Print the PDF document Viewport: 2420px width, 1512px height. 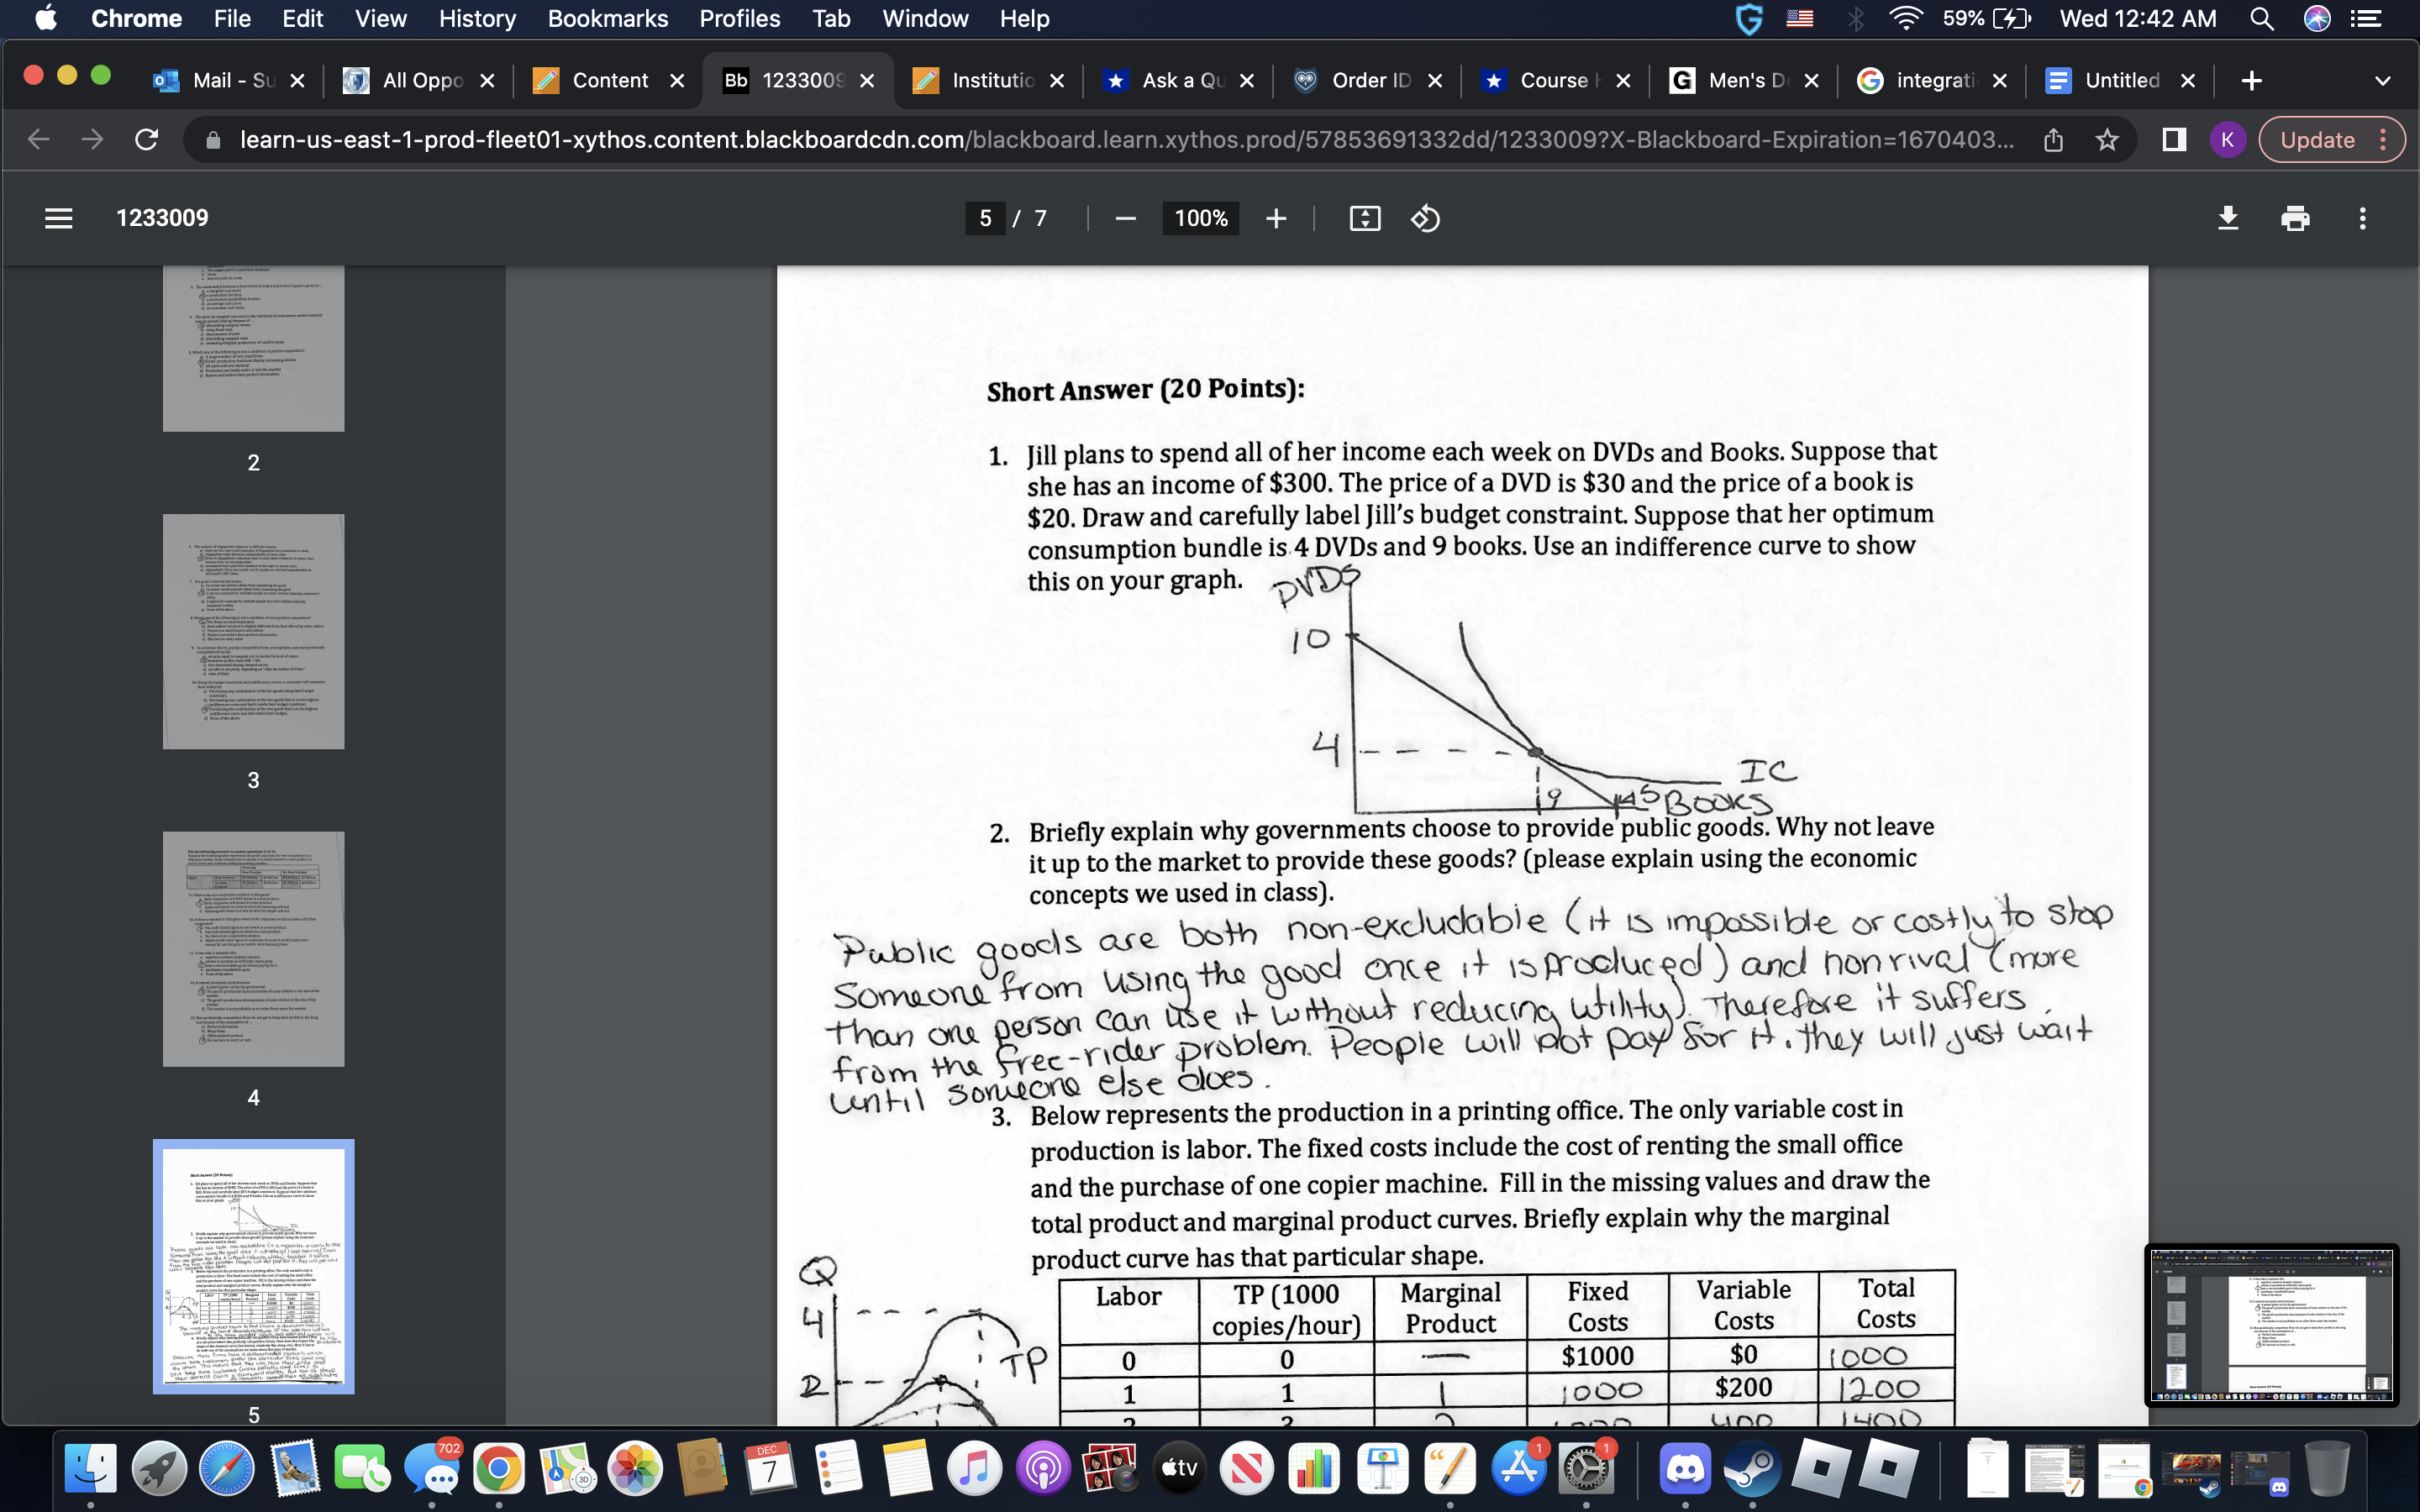2295,218
